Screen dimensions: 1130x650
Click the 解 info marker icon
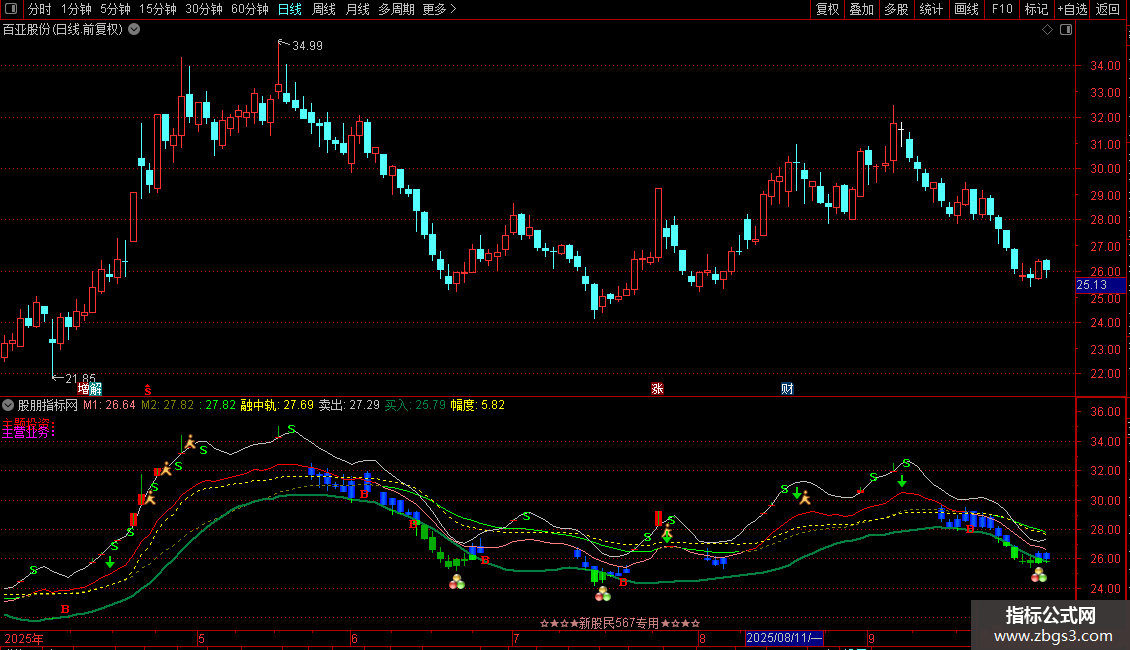pos(95,389)
